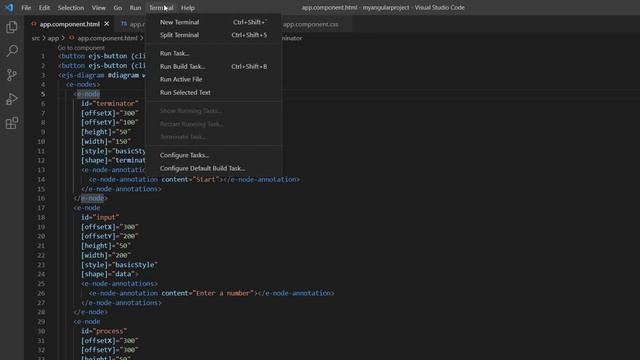
Task: Click the [height]="50" line 21
Action: tap(106, 246)
